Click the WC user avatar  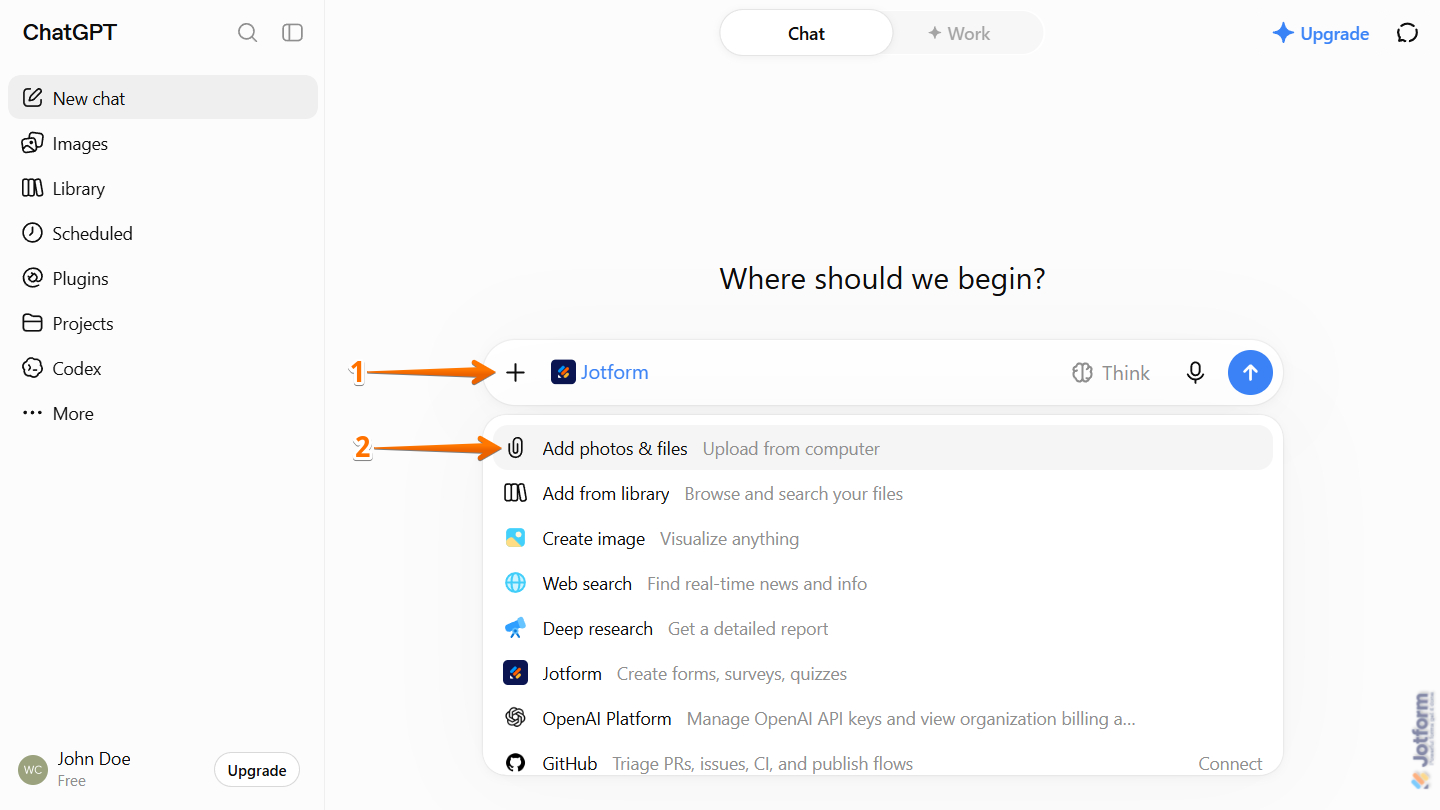(33, 770)
